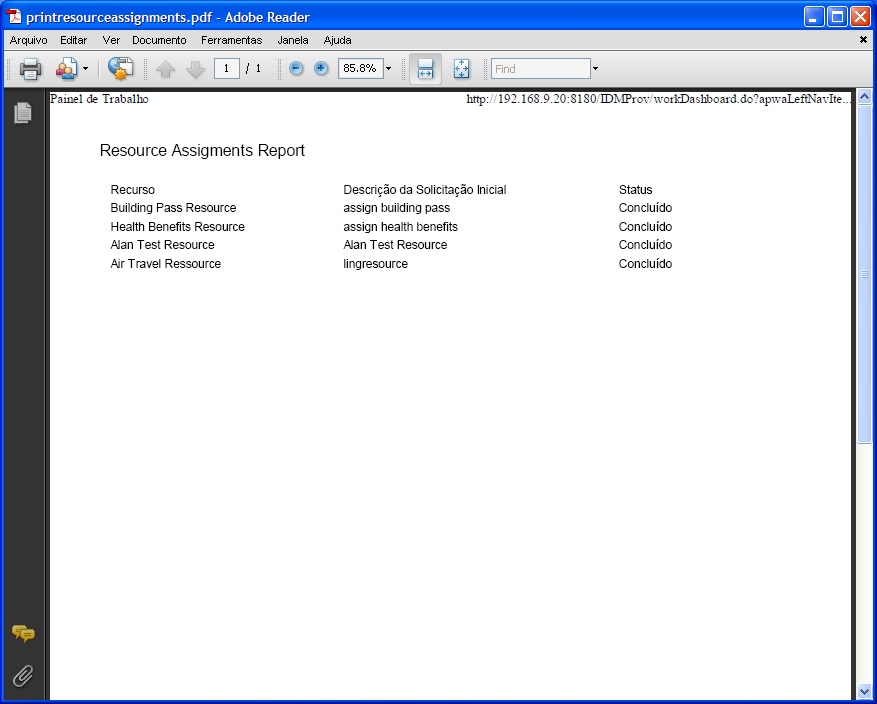877x704 pixels.
Task: Open the Comments panel icon
Action: [23, 634]
